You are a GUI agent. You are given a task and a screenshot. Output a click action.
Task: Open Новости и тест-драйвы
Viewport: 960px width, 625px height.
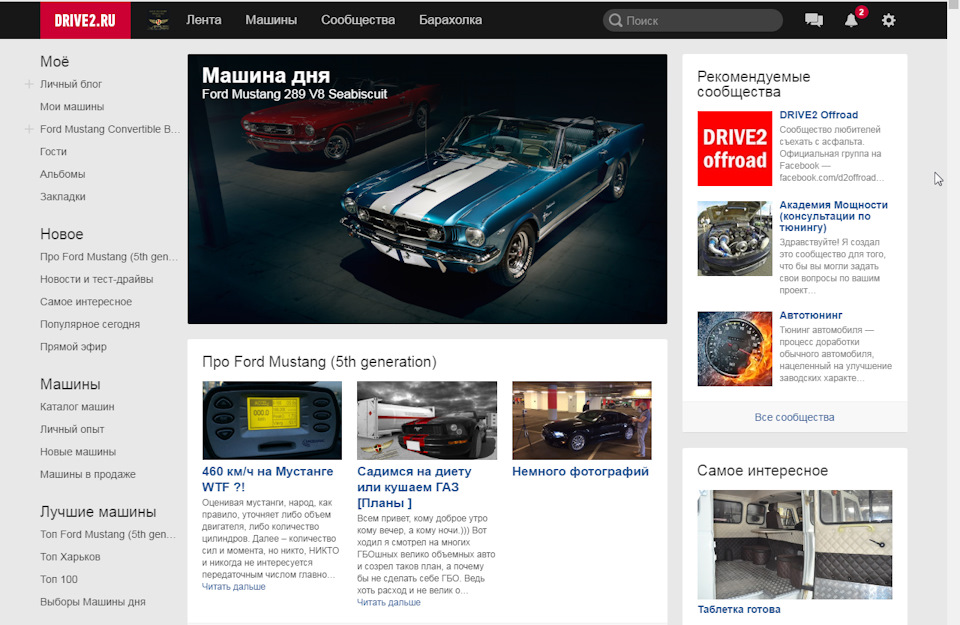click(x=97, y=279)
